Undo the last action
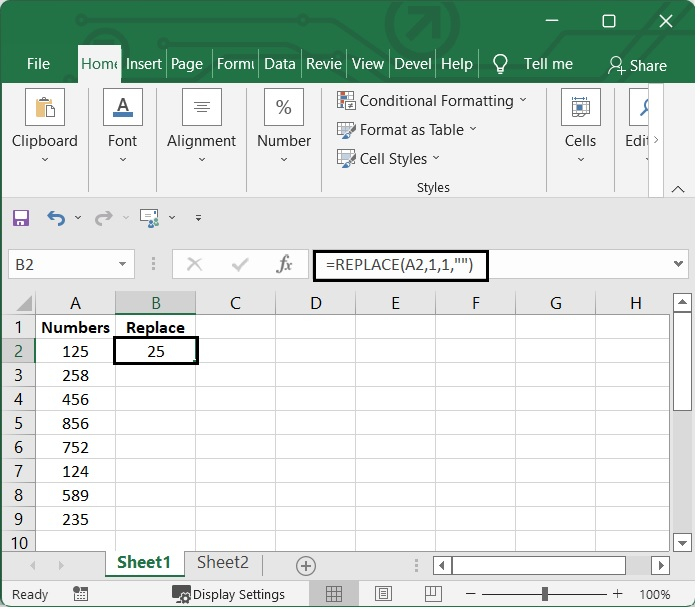 56,218
